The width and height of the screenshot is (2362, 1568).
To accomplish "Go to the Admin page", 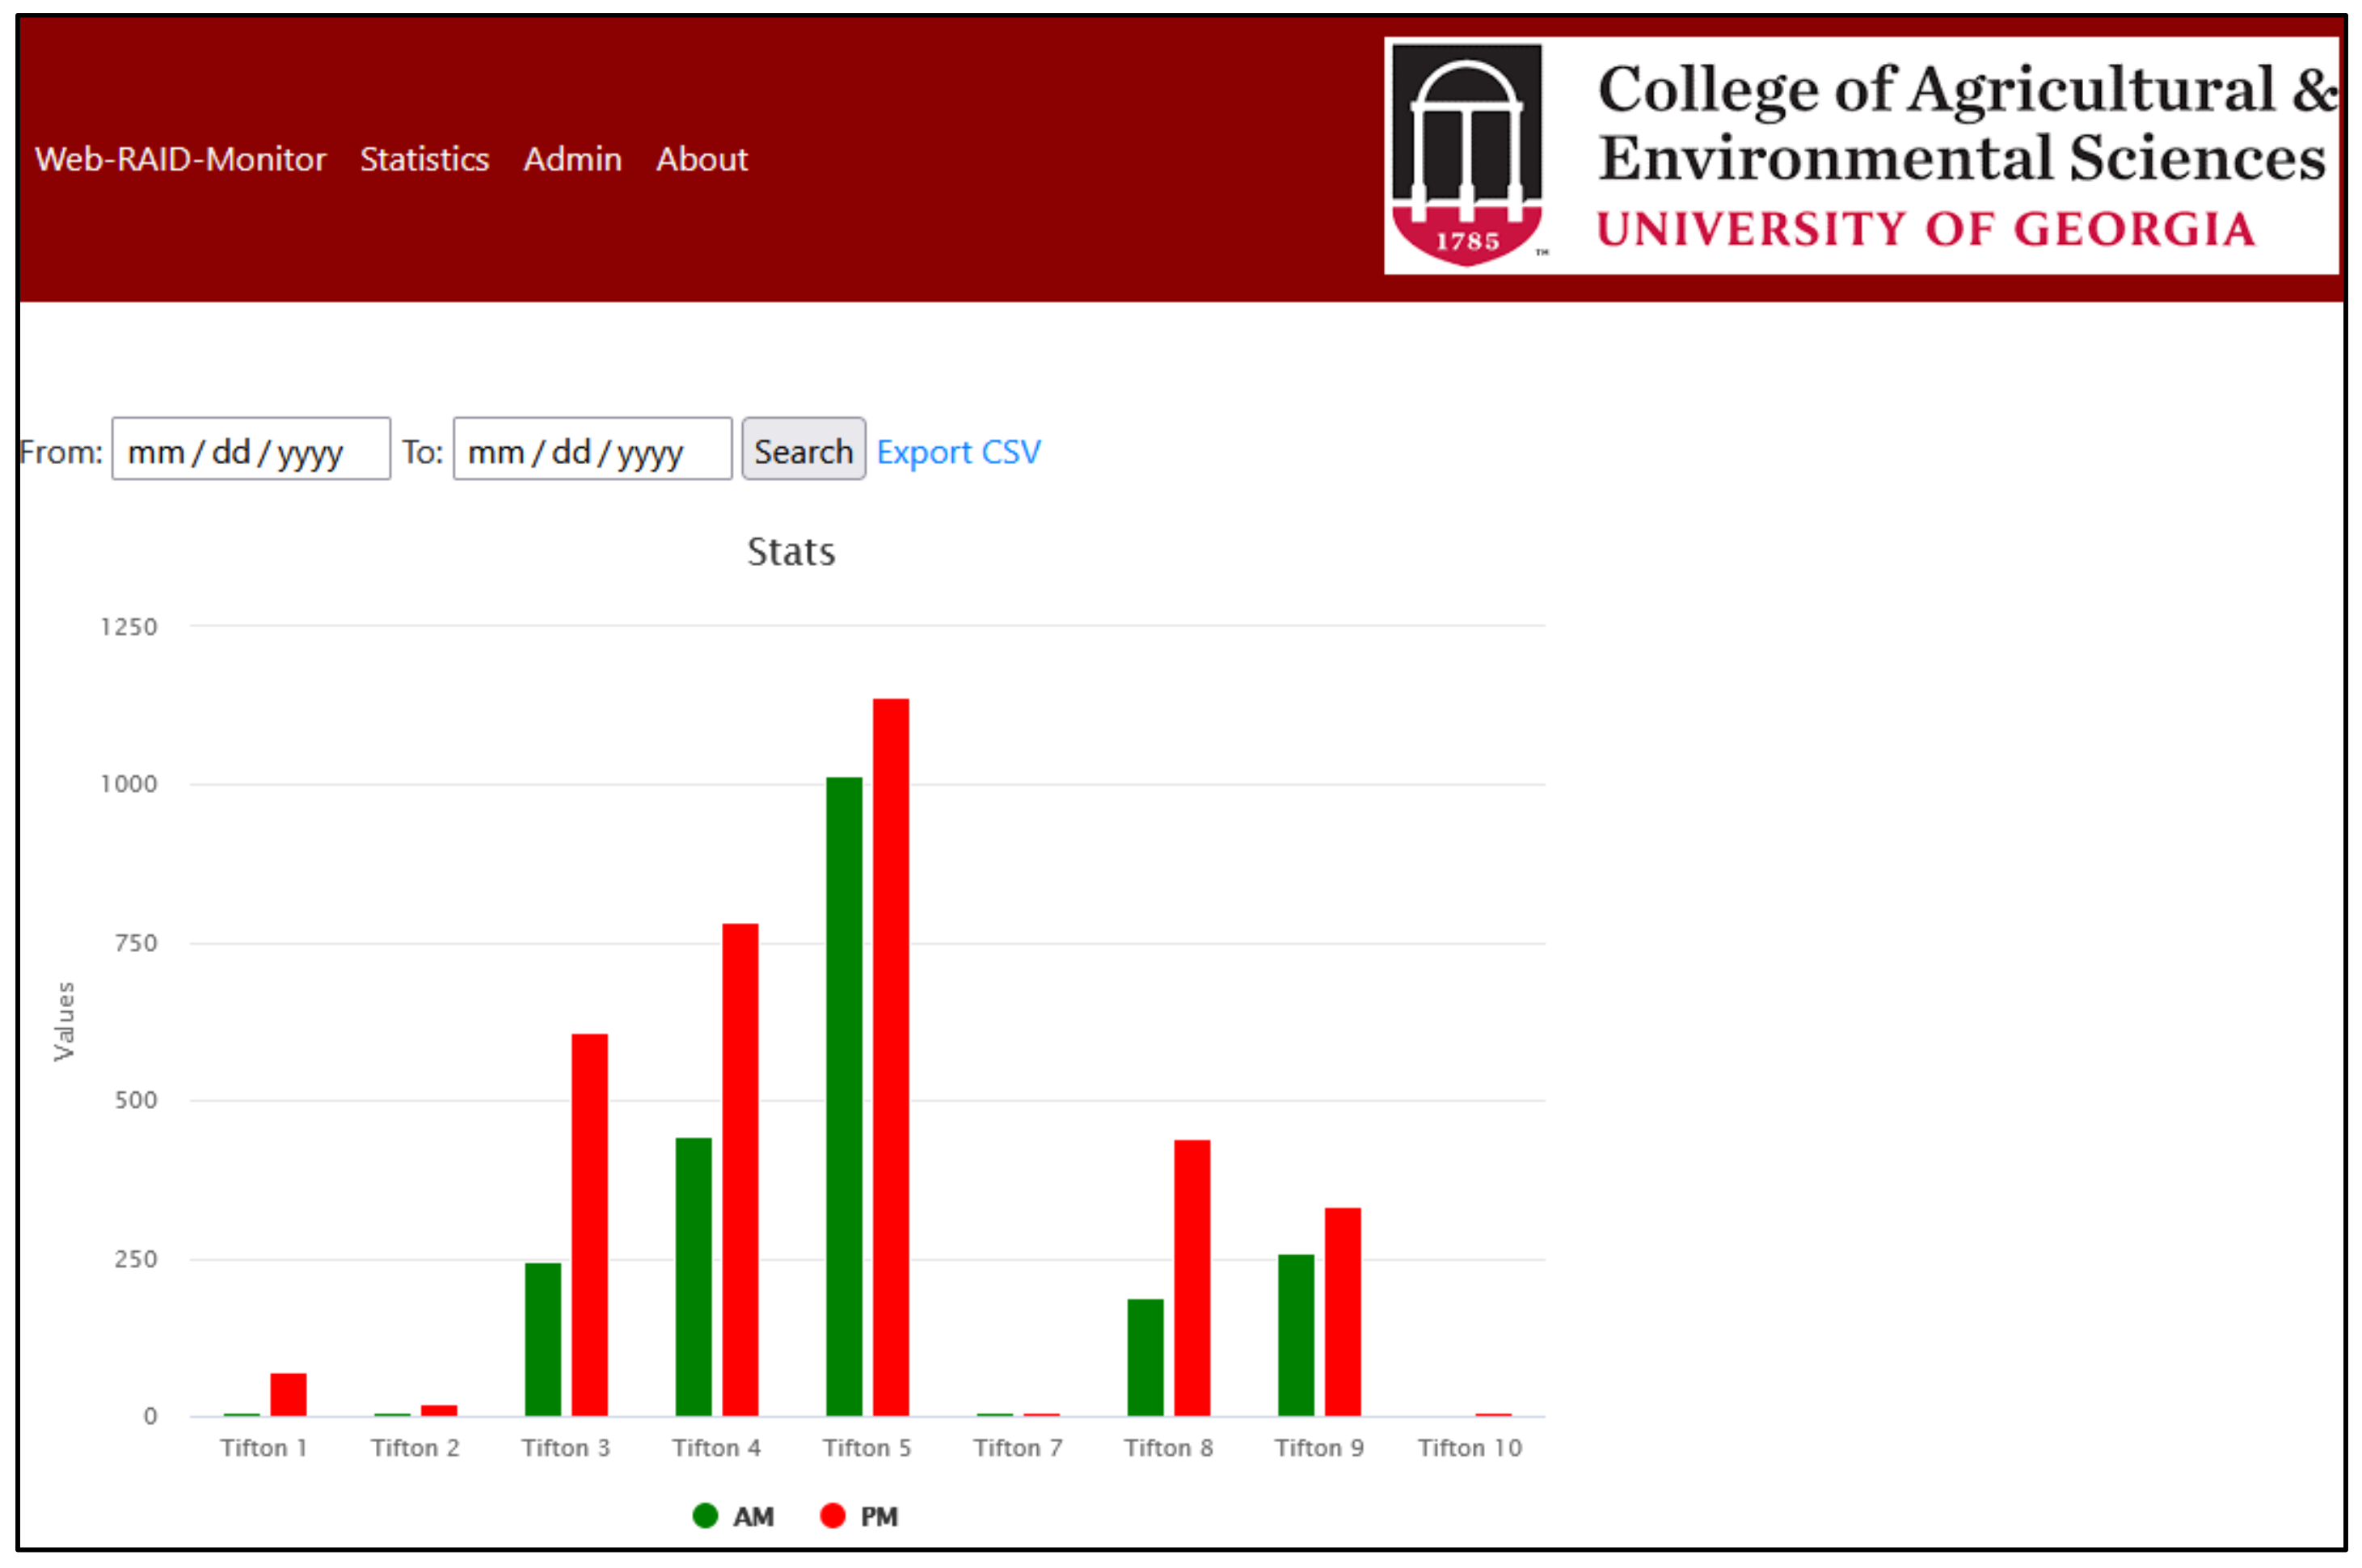I will click(572, 159).
